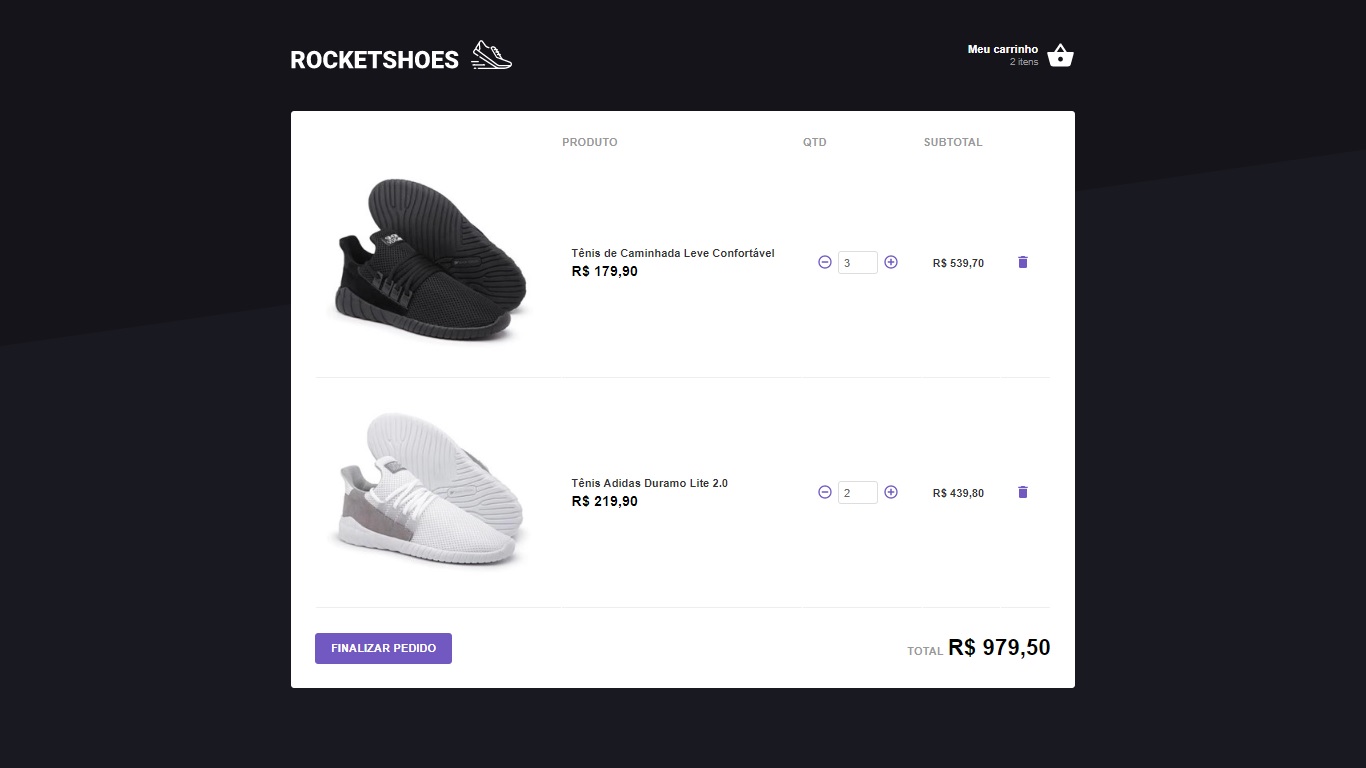Click the FINALIZAR PEDIDO button
The width and height of the screenshot is (1366, 768).
tap(383, 648)
